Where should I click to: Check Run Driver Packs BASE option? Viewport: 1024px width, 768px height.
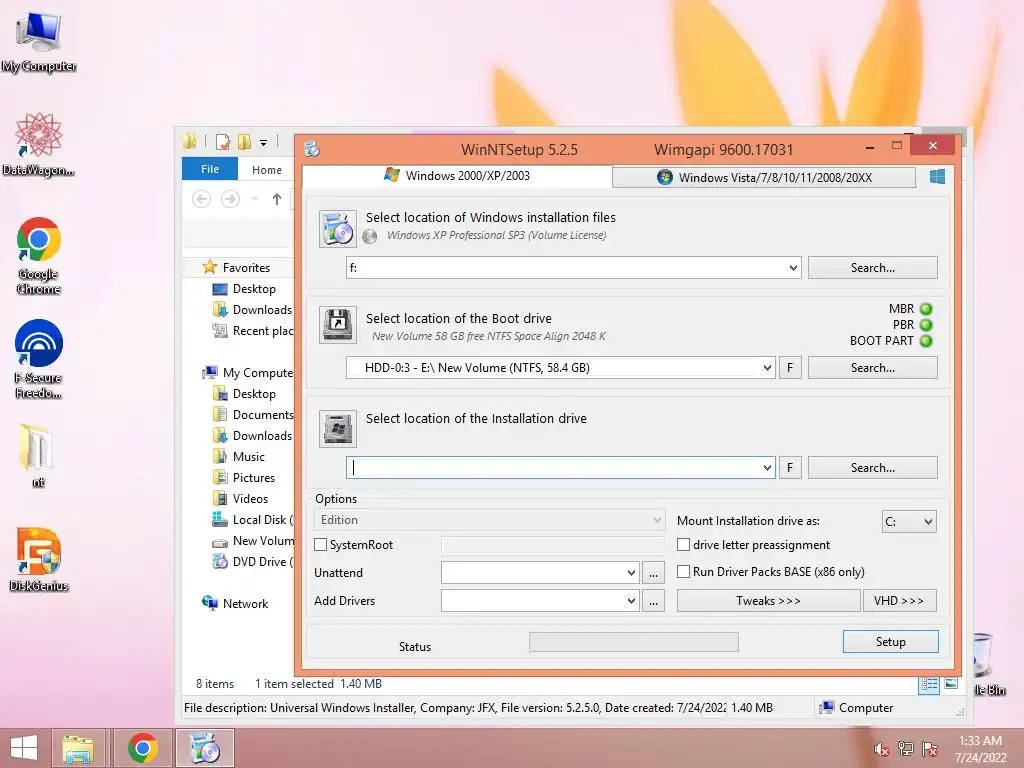(683, 571)
